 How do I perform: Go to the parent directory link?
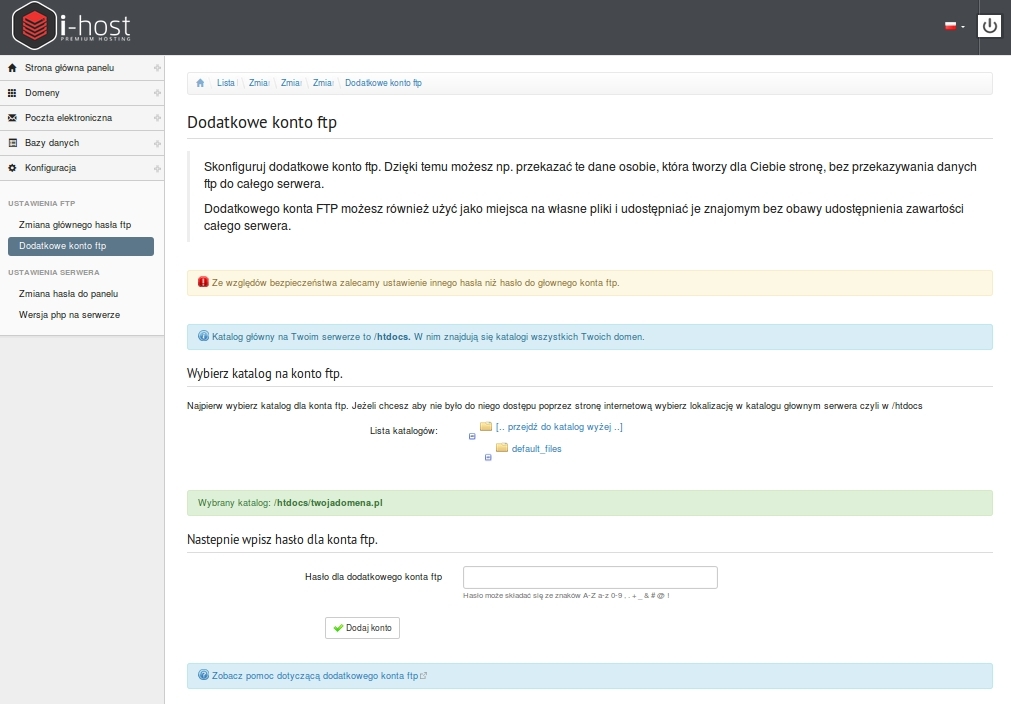click(559, 427)
